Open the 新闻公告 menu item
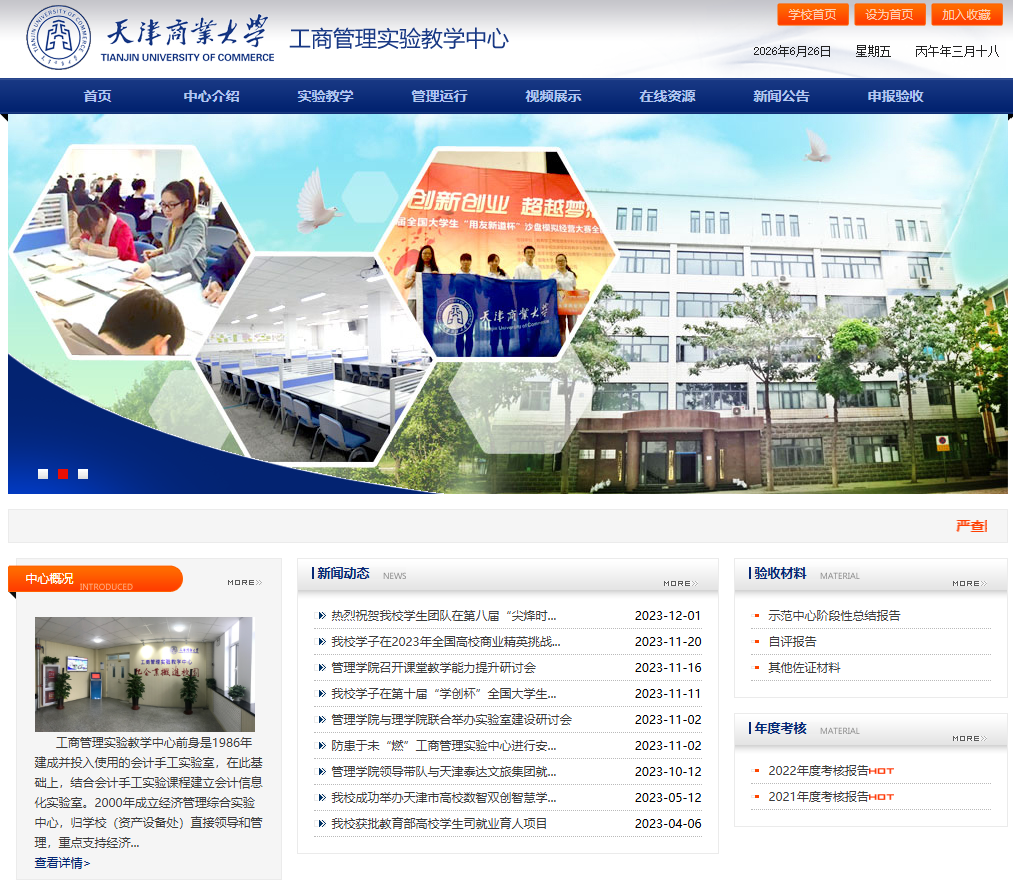The width and height of the screenshot is (1013, 891). click(x=781, y=96)
